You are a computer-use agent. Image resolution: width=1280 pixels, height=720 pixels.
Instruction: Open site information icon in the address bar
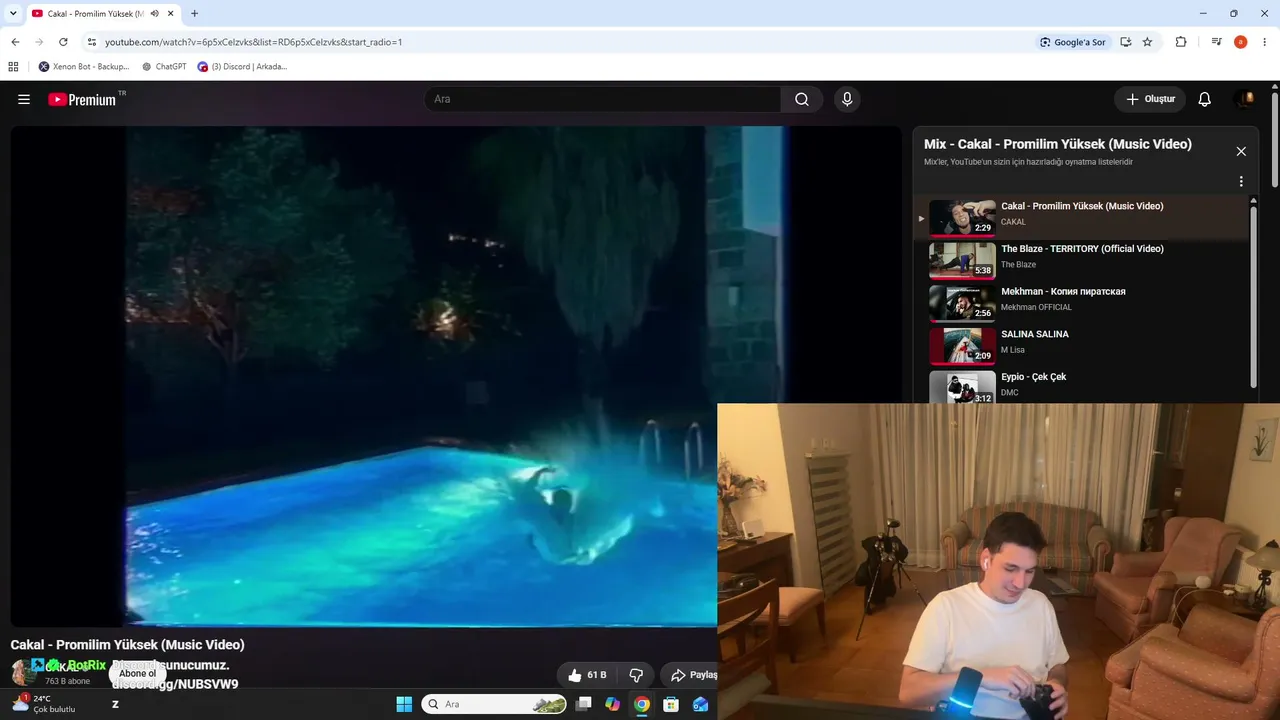92,42
